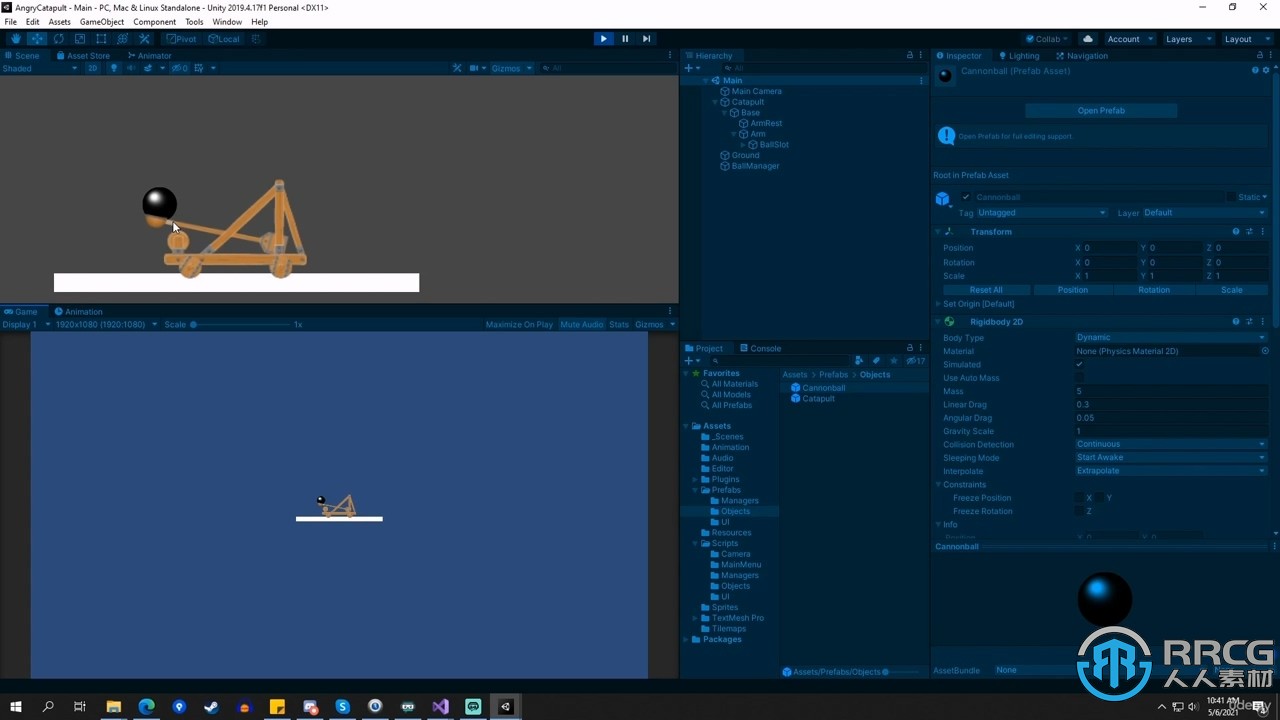Toggle Pivot/Center handle position
The width and height of the screenshot is (1280, 720).
click(x=182, y=39)
